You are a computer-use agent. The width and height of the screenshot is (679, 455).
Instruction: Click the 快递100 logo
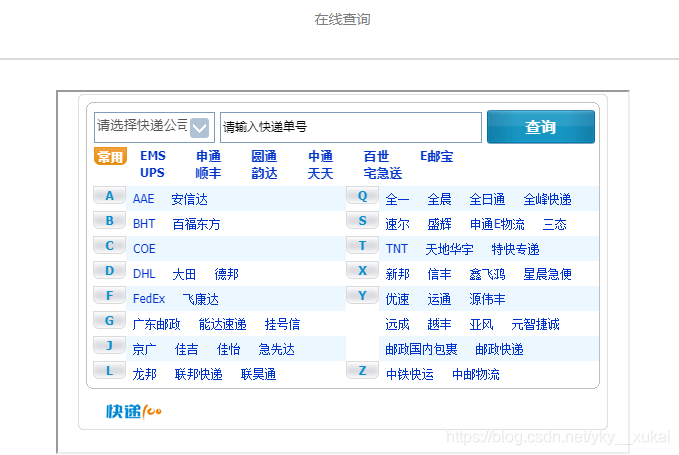(134, 411)
